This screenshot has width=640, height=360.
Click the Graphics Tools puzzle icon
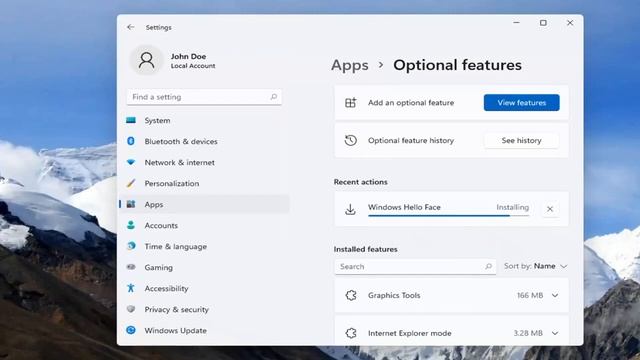point(351,296)
